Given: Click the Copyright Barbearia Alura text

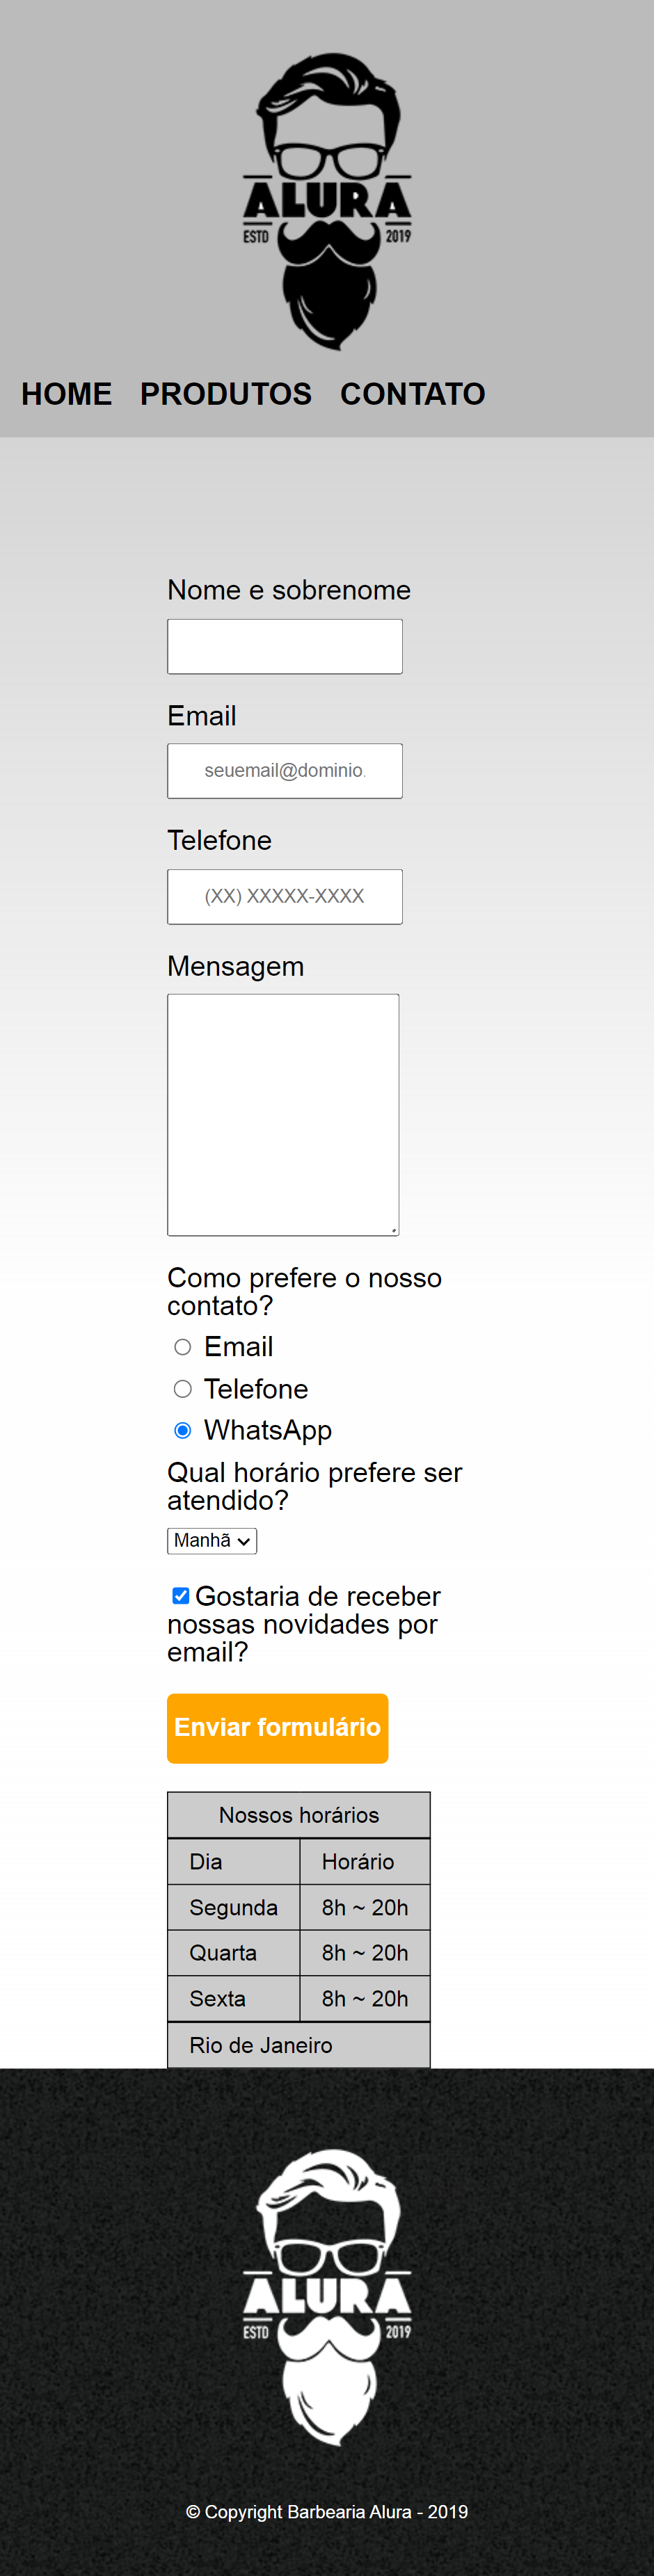Looking at the screenshot, I should tap(327, 2512).
